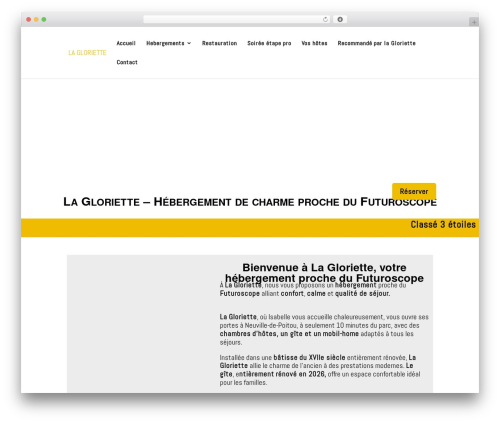Click the paragraph mentioning 'chambres d'hôtes, un gîte'

click(324, 329)
